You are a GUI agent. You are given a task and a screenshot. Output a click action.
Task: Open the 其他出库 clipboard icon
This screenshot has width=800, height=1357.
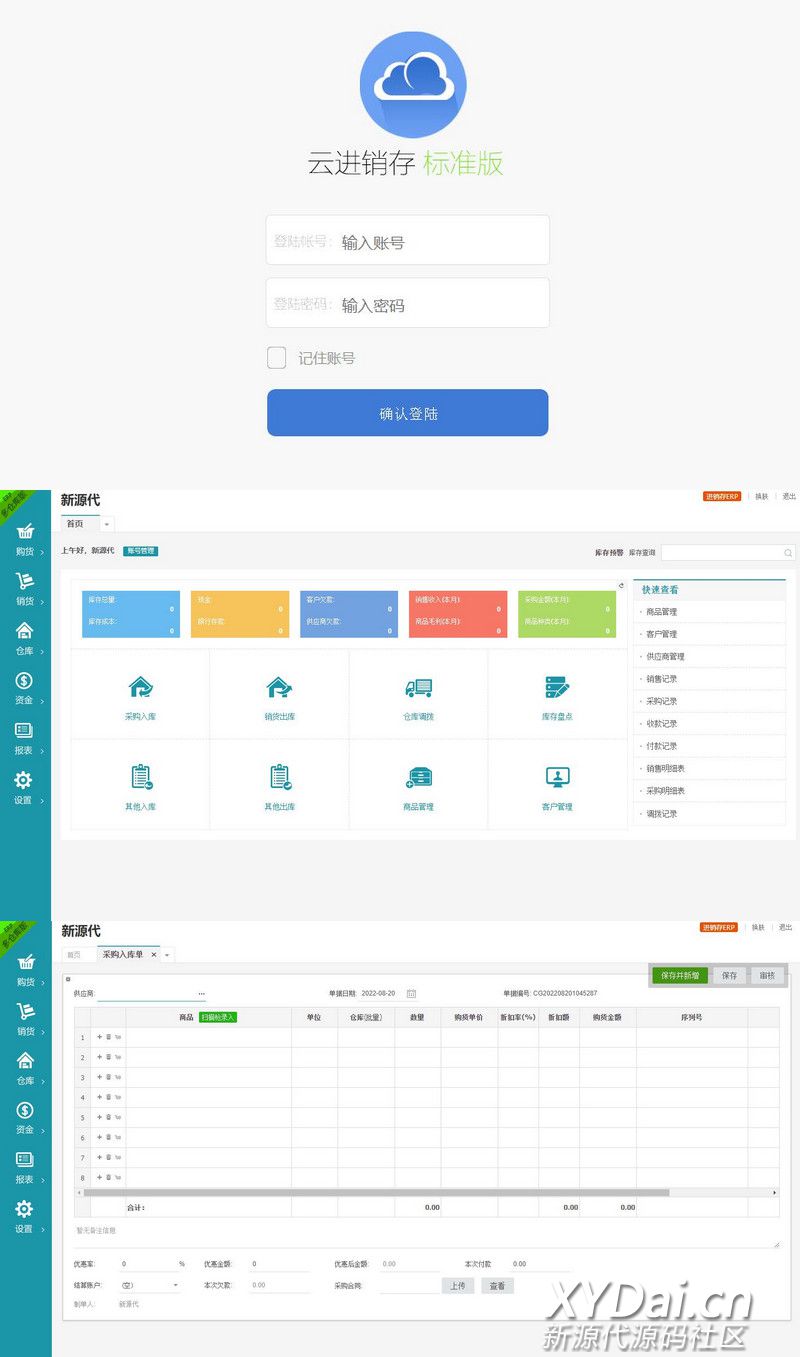279,777
